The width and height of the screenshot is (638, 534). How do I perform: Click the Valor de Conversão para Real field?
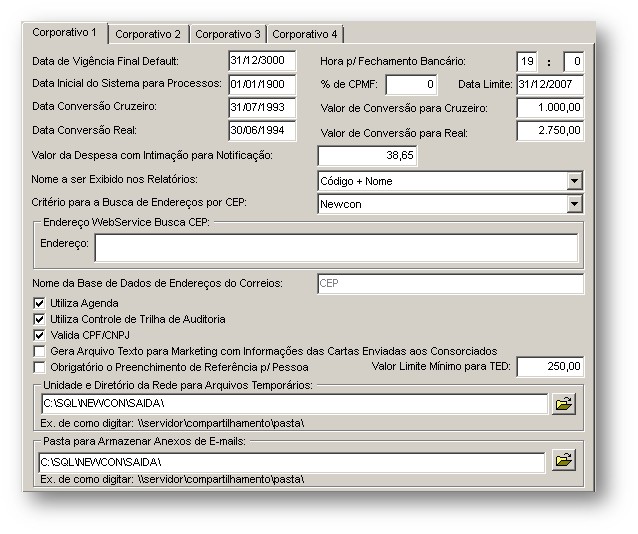pyautogui.click(x=550, y=131)
